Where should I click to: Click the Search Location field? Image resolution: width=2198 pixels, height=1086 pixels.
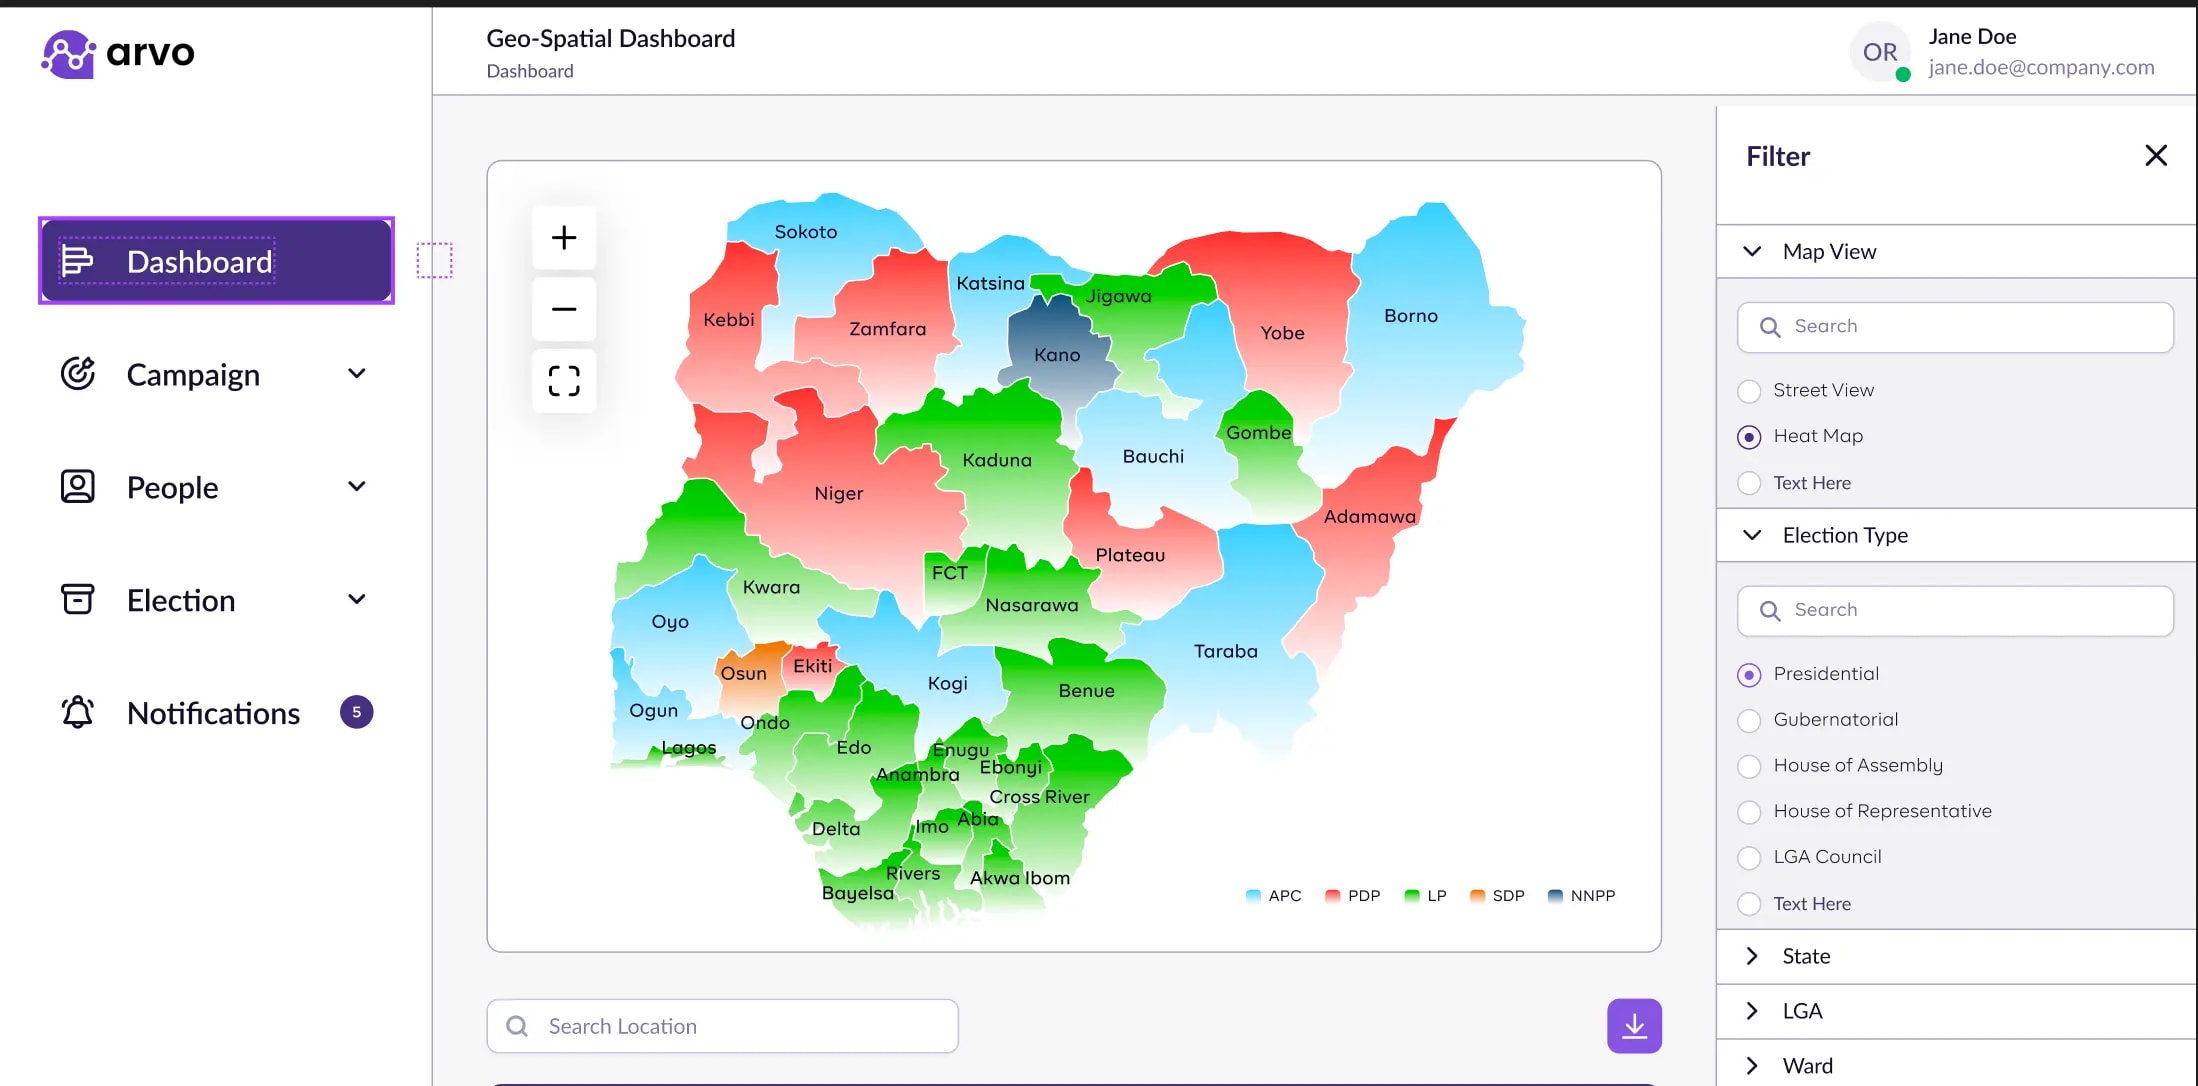(722, 1026)
